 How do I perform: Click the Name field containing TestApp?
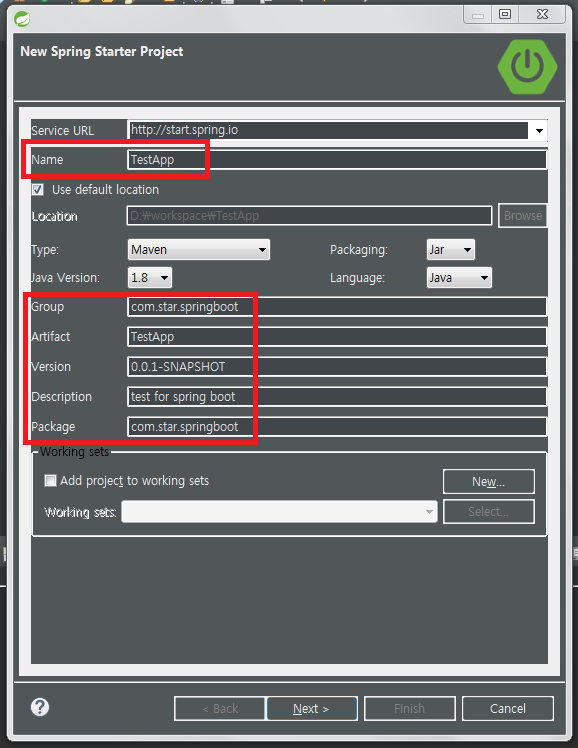coord(337,160)
